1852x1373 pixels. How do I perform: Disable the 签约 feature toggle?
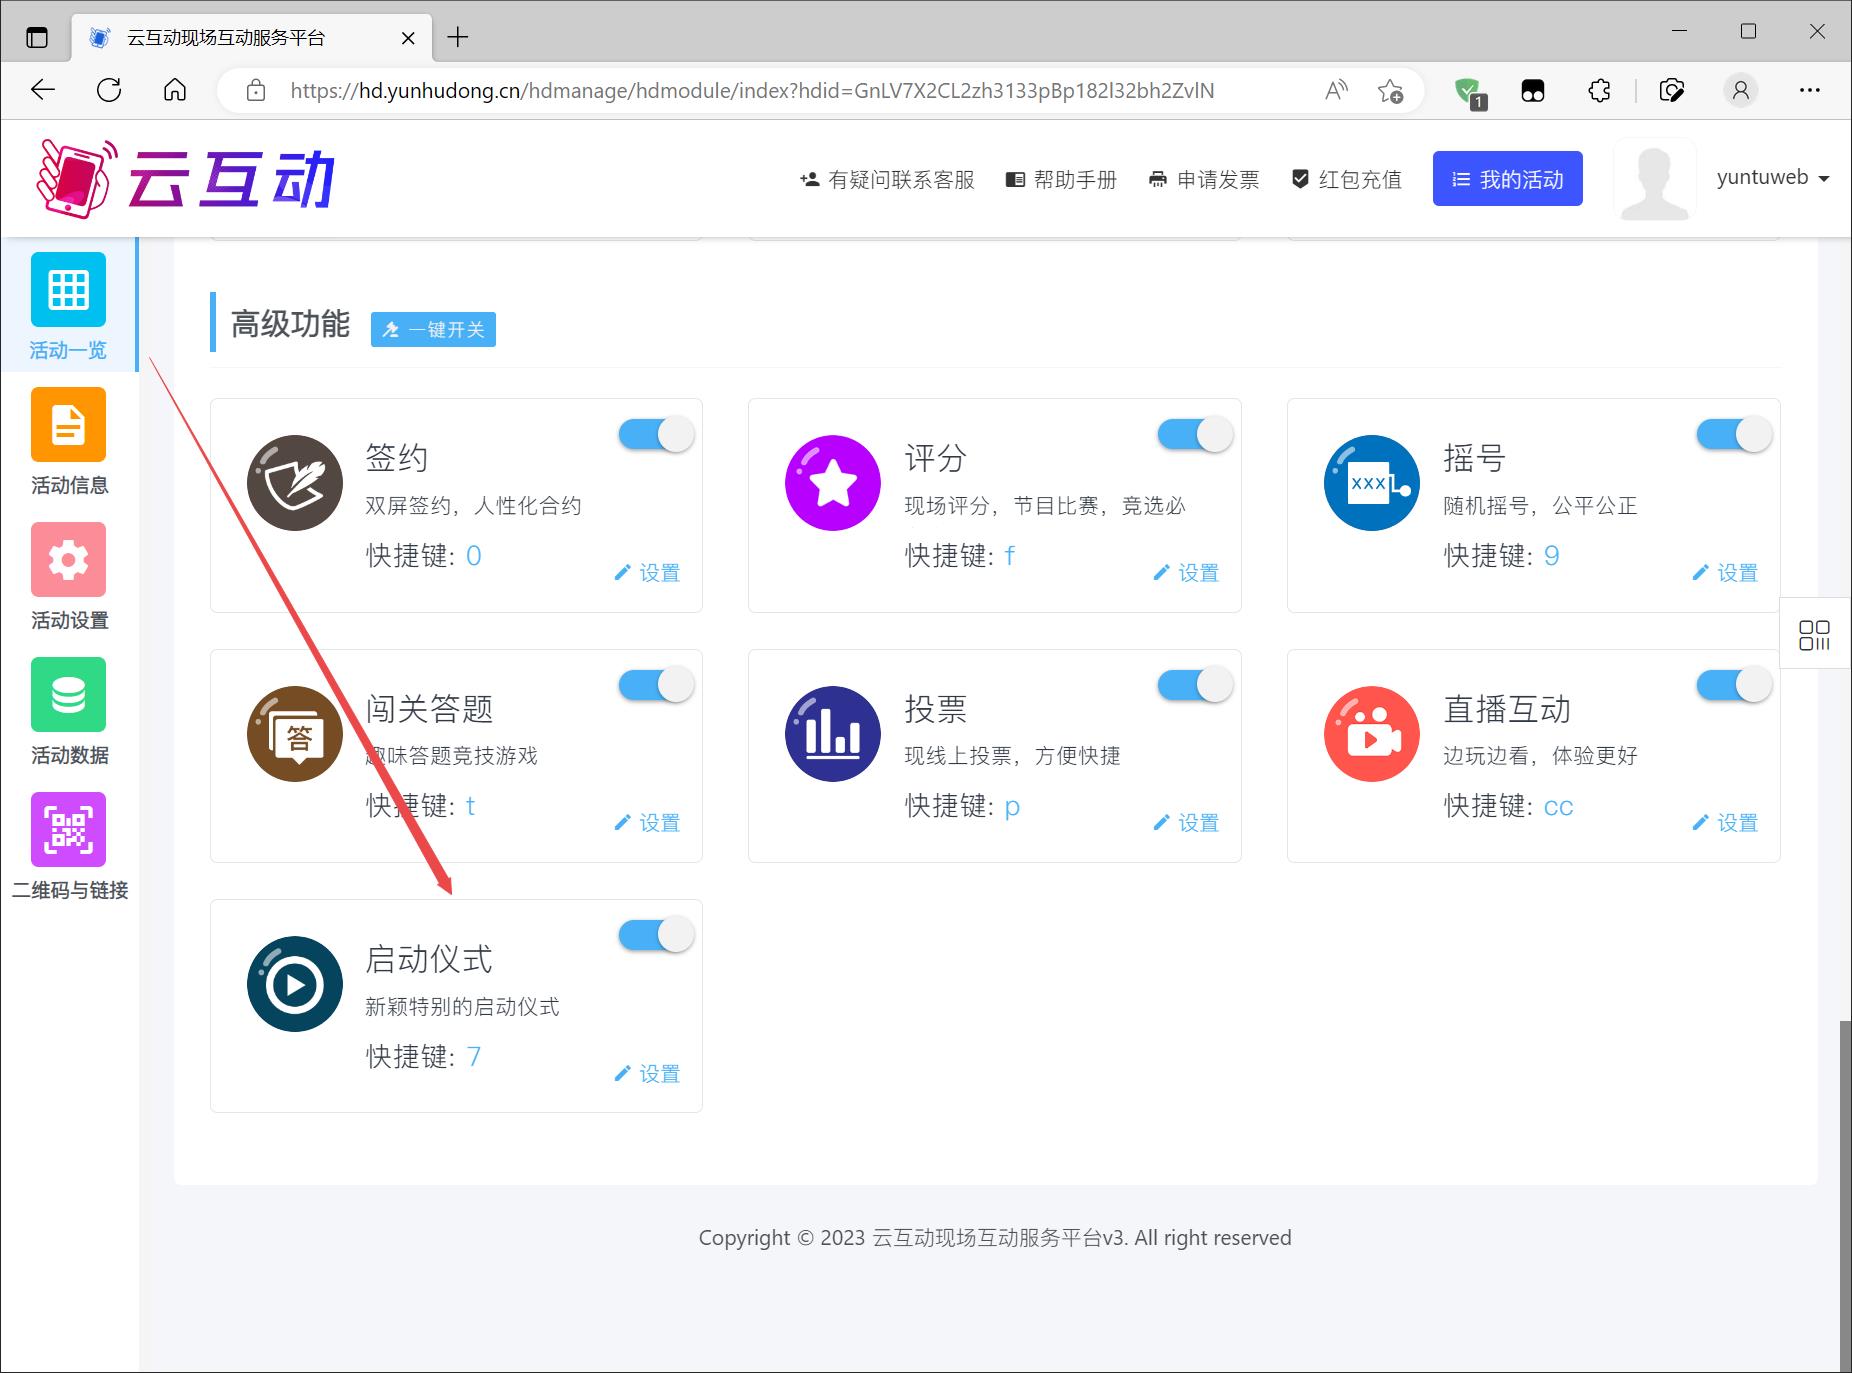[656, 435]
